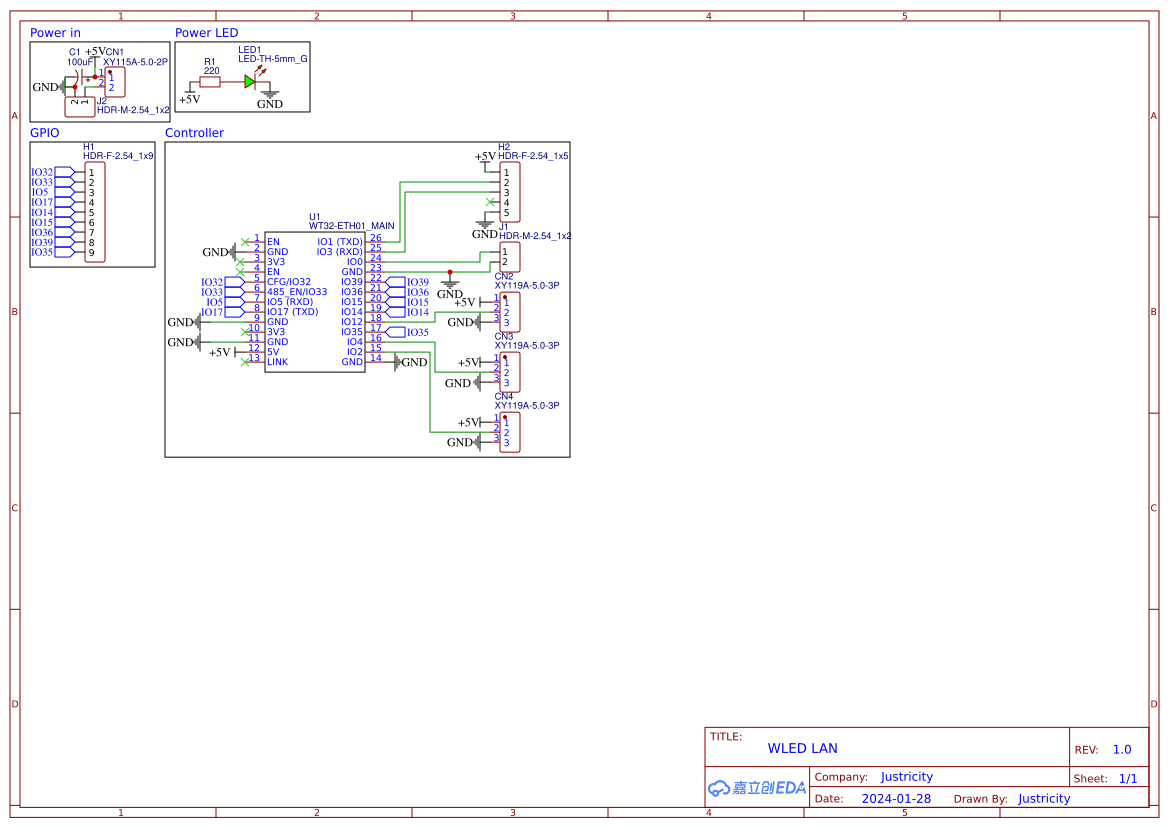Click the Controller section heading
This screenshot has height=828, width=1169.
194,132
